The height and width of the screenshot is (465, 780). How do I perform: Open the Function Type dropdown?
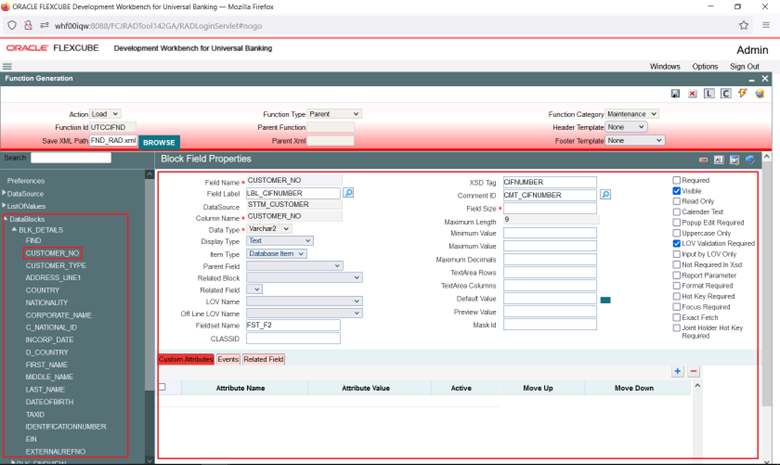(x=334, y=114)
